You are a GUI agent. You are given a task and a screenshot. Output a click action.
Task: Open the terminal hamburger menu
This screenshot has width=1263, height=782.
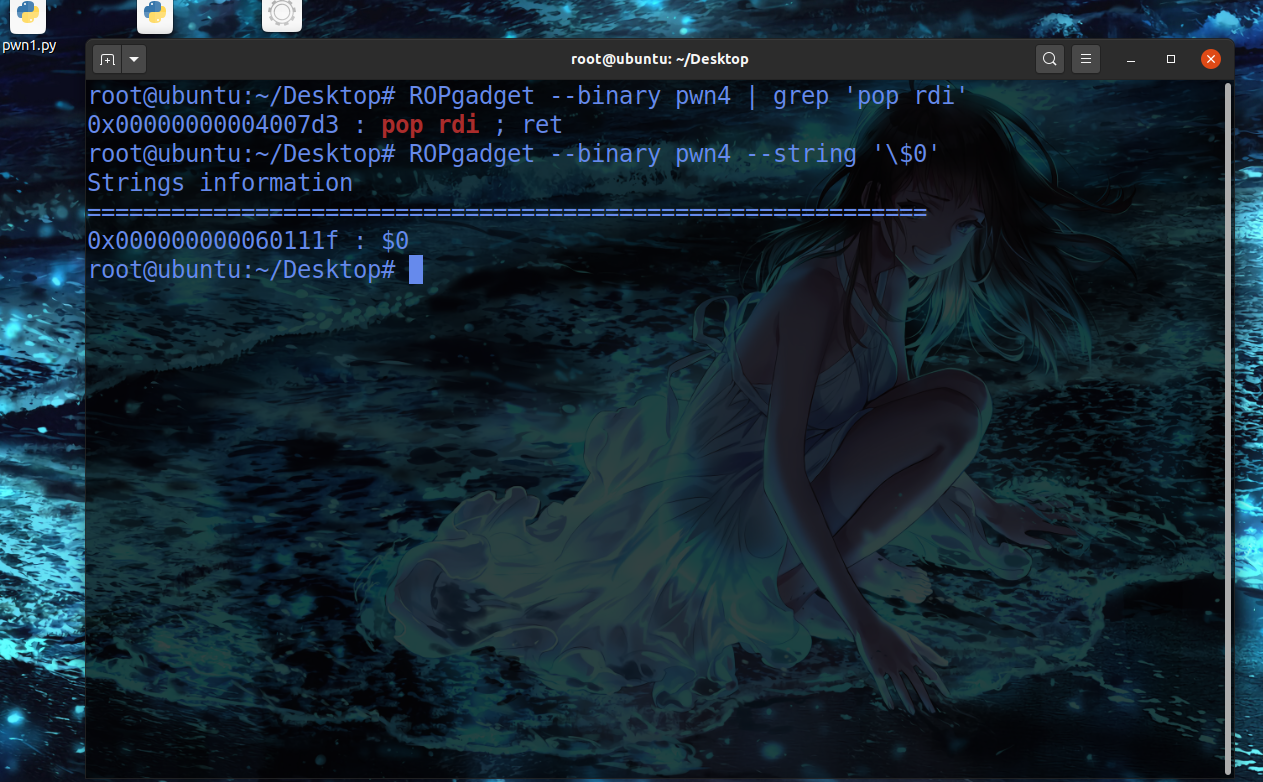1086,59
